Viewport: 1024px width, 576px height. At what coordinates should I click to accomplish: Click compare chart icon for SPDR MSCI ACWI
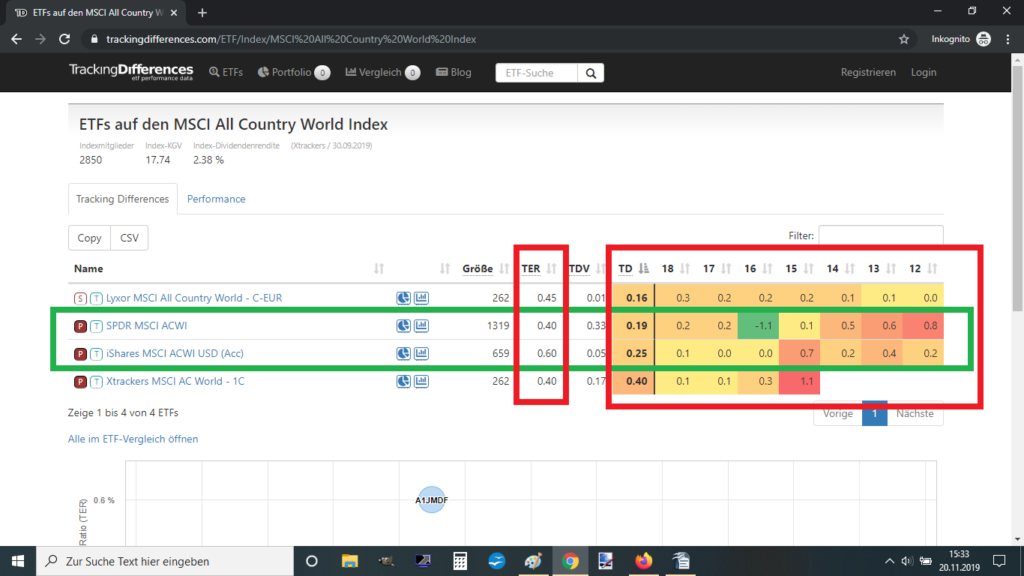421,325
